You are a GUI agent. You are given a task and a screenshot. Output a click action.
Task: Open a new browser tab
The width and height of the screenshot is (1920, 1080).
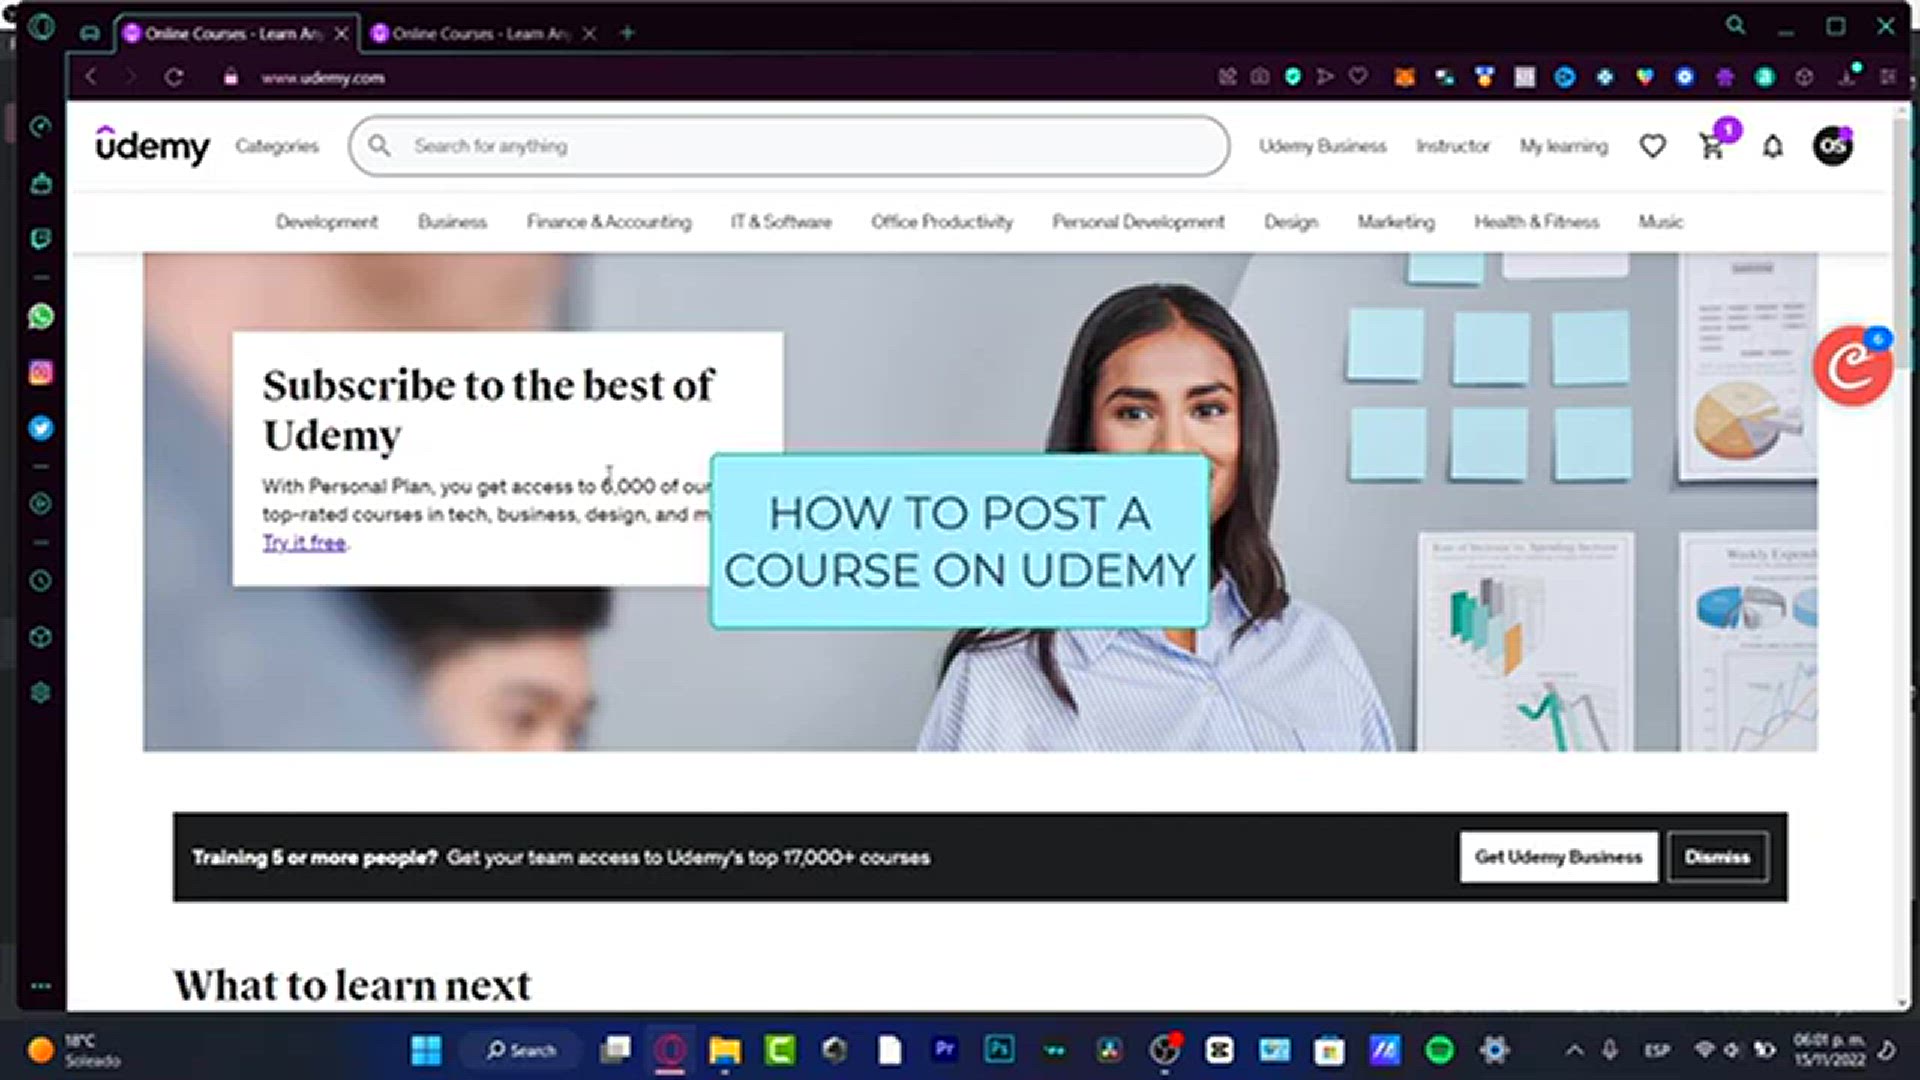pyautogui.click(x=627, y=33)
